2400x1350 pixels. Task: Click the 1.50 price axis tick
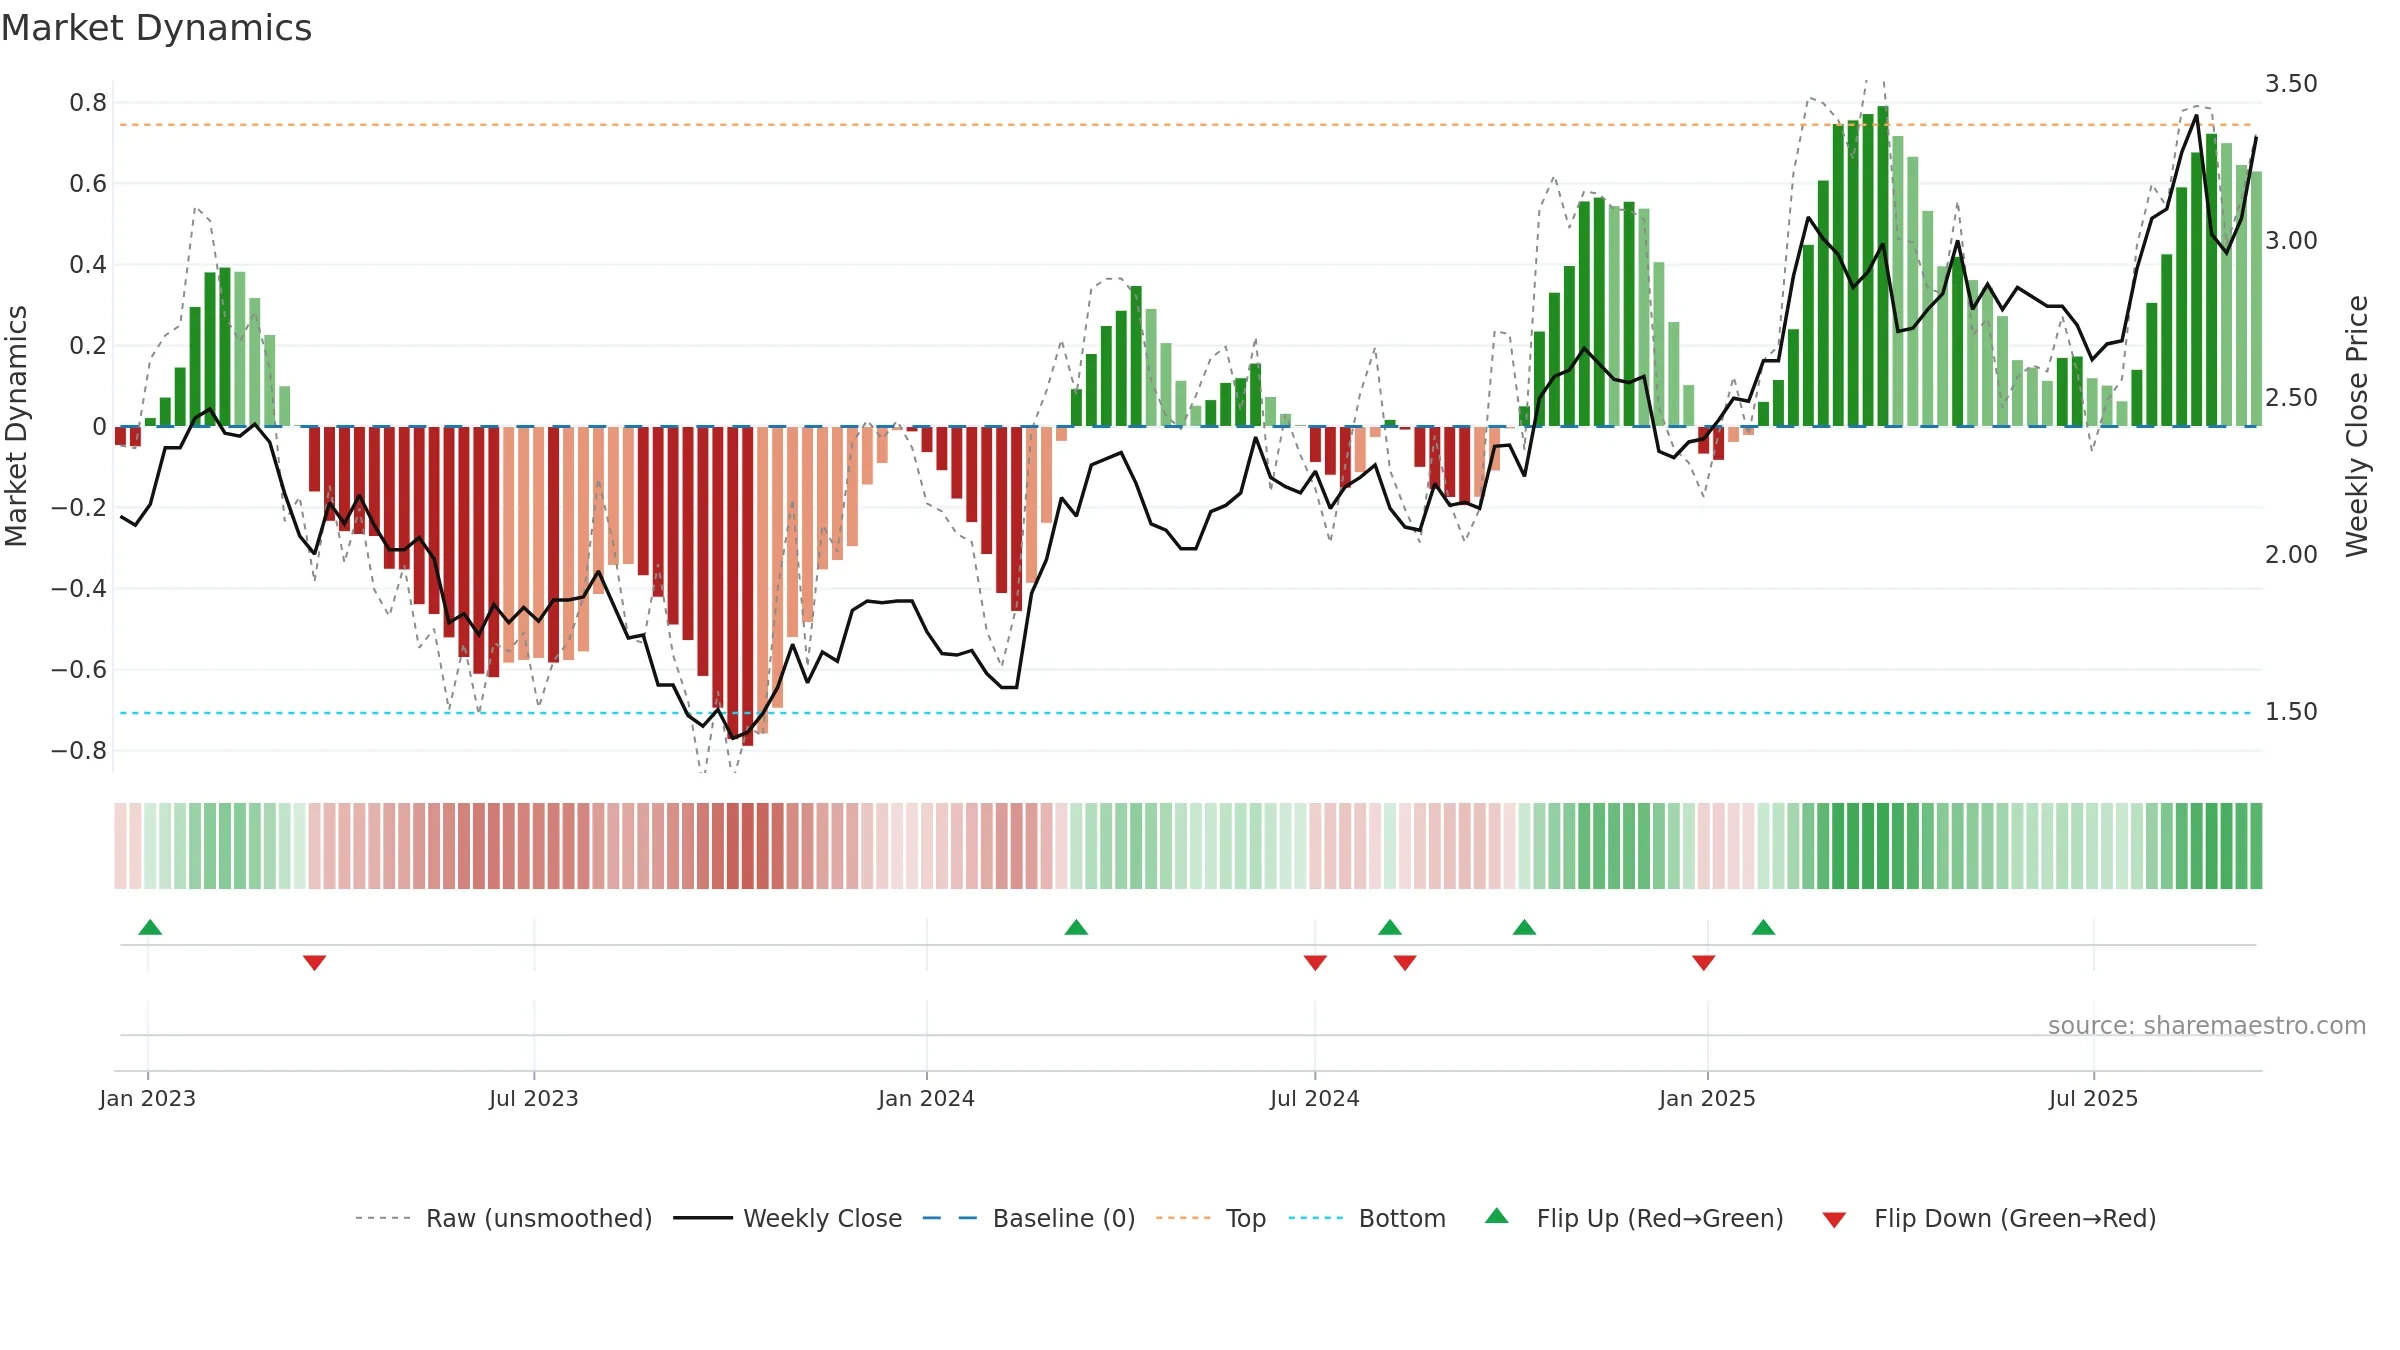click(2291, 711)
